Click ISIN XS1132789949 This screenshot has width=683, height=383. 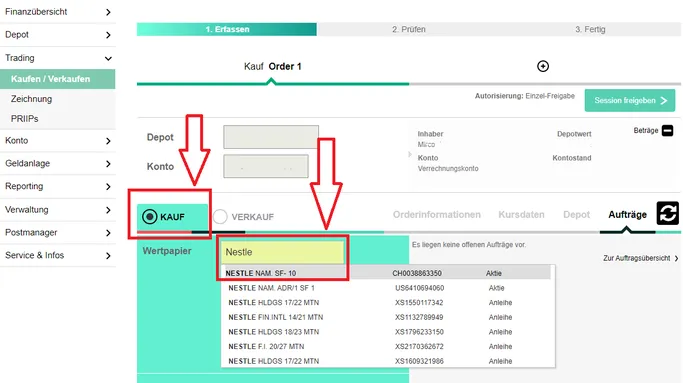pos(419,317)
